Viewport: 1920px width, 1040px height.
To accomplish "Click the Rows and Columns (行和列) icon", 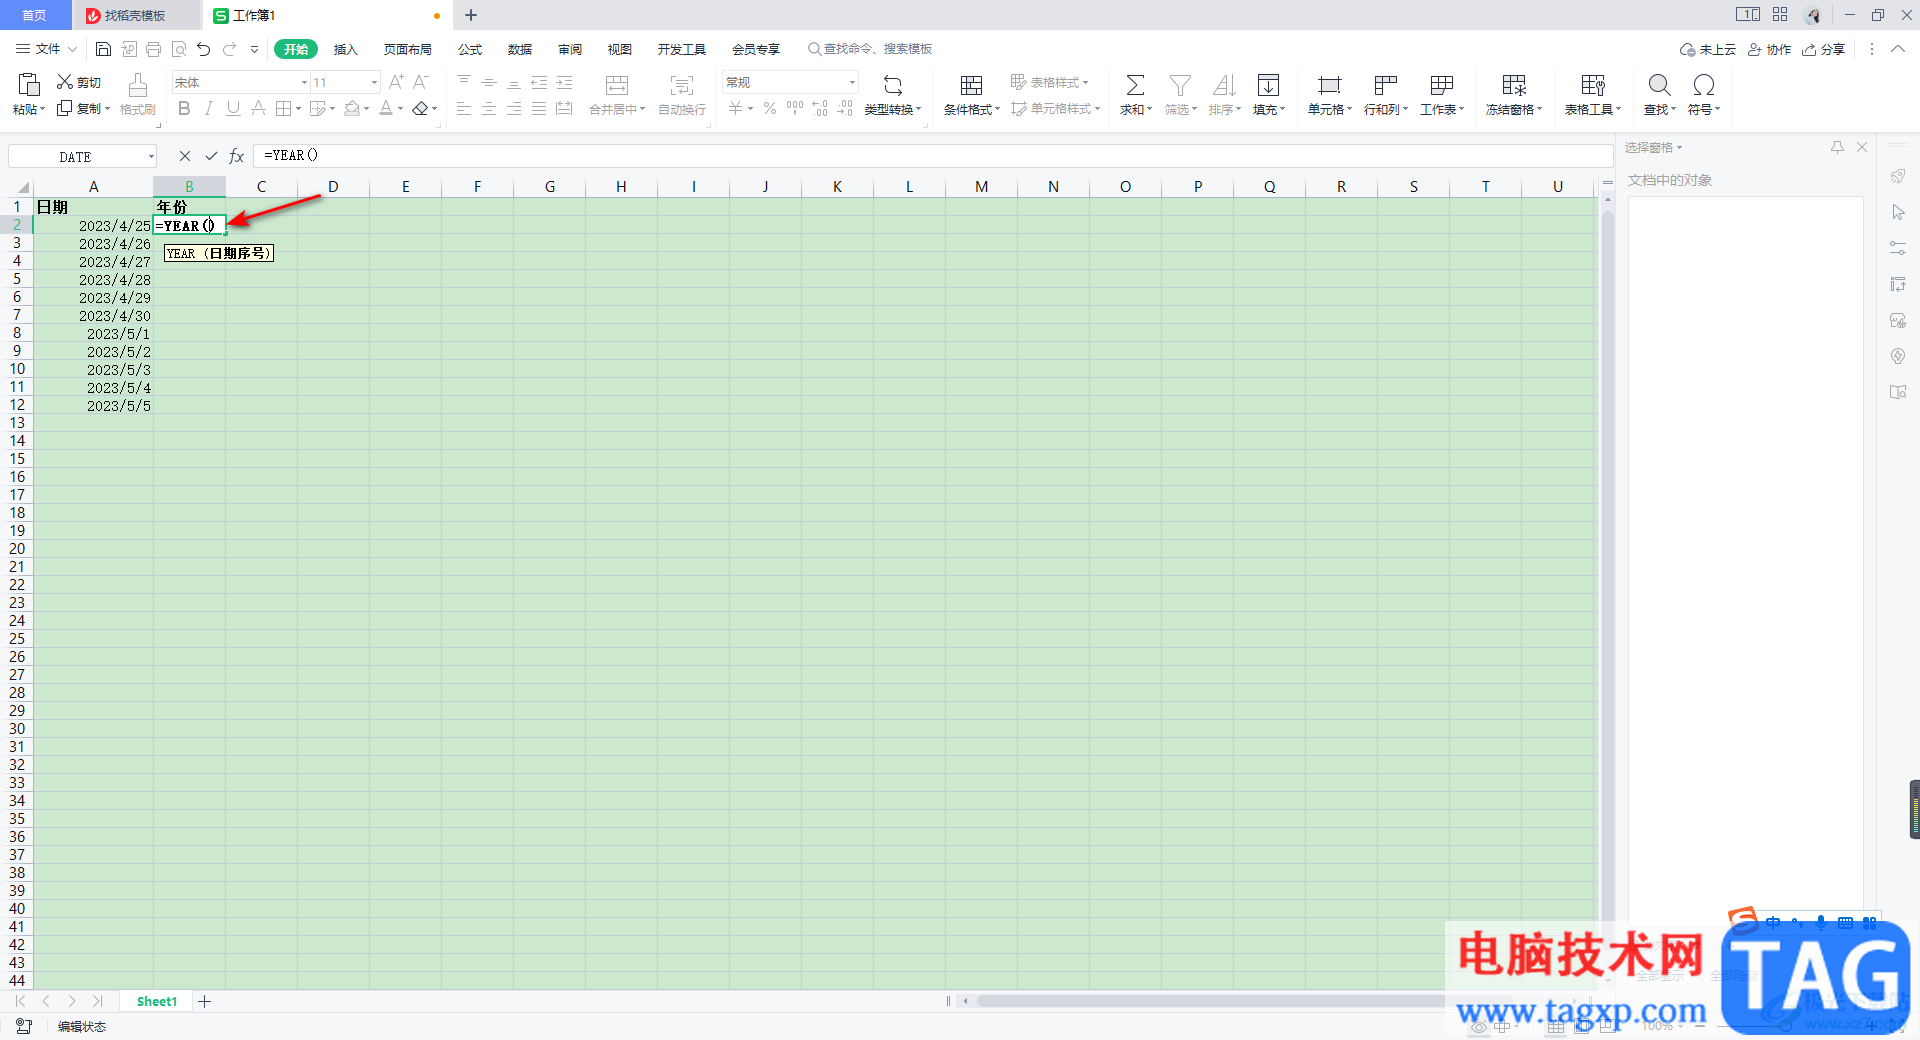I will 1385,85.
